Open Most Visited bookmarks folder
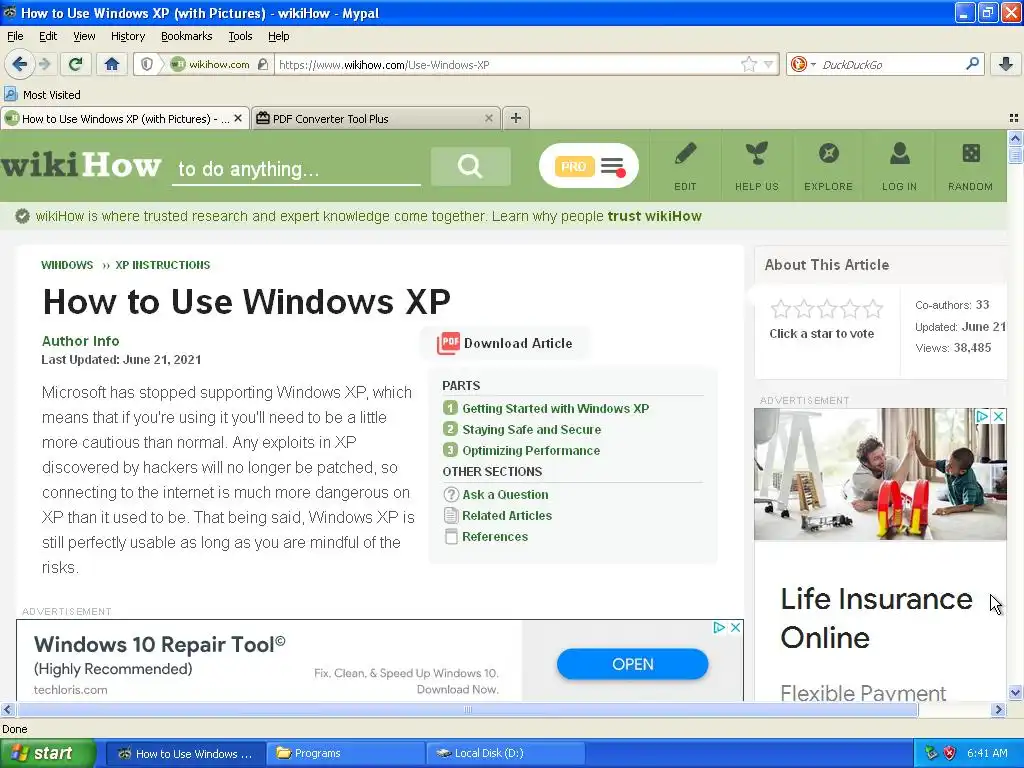 click(42, 95)
